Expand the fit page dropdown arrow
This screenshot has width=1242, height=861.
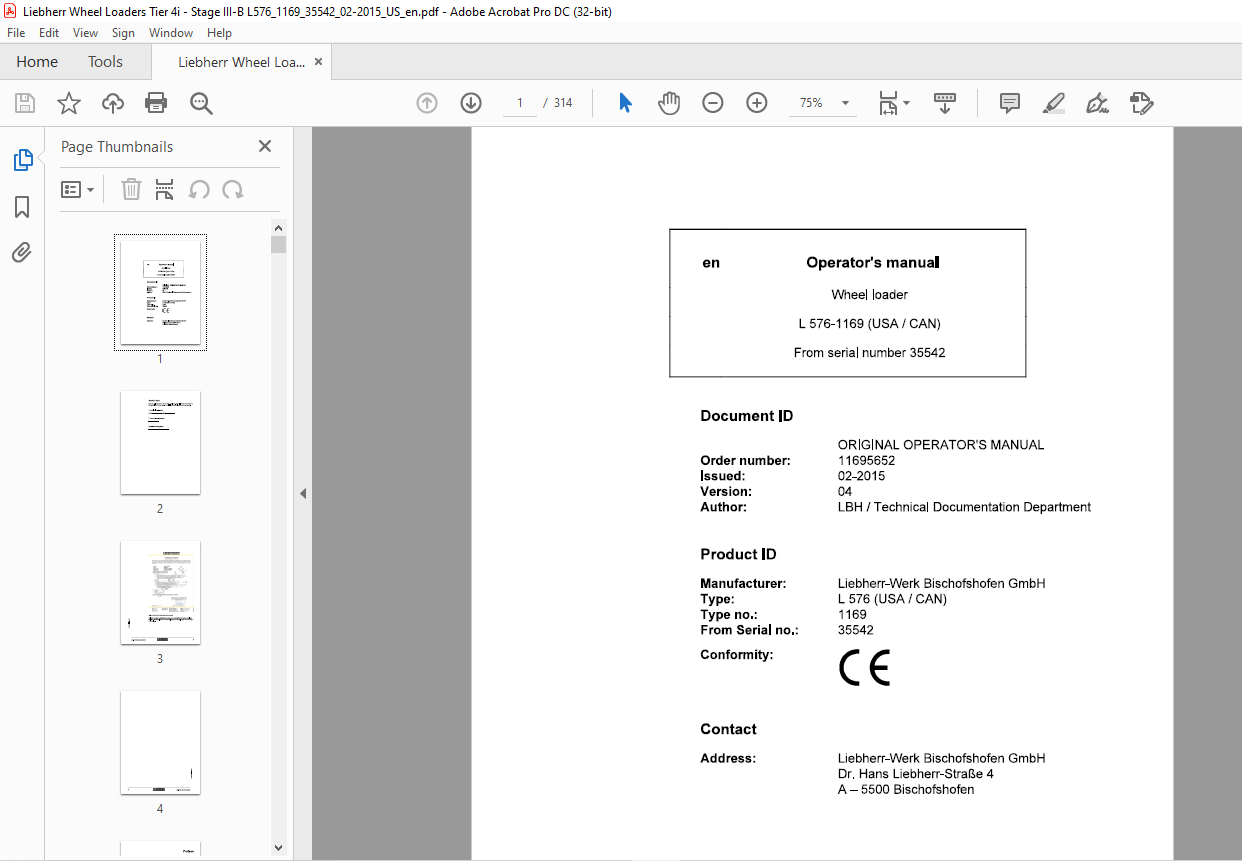click(x=906, y=103)
